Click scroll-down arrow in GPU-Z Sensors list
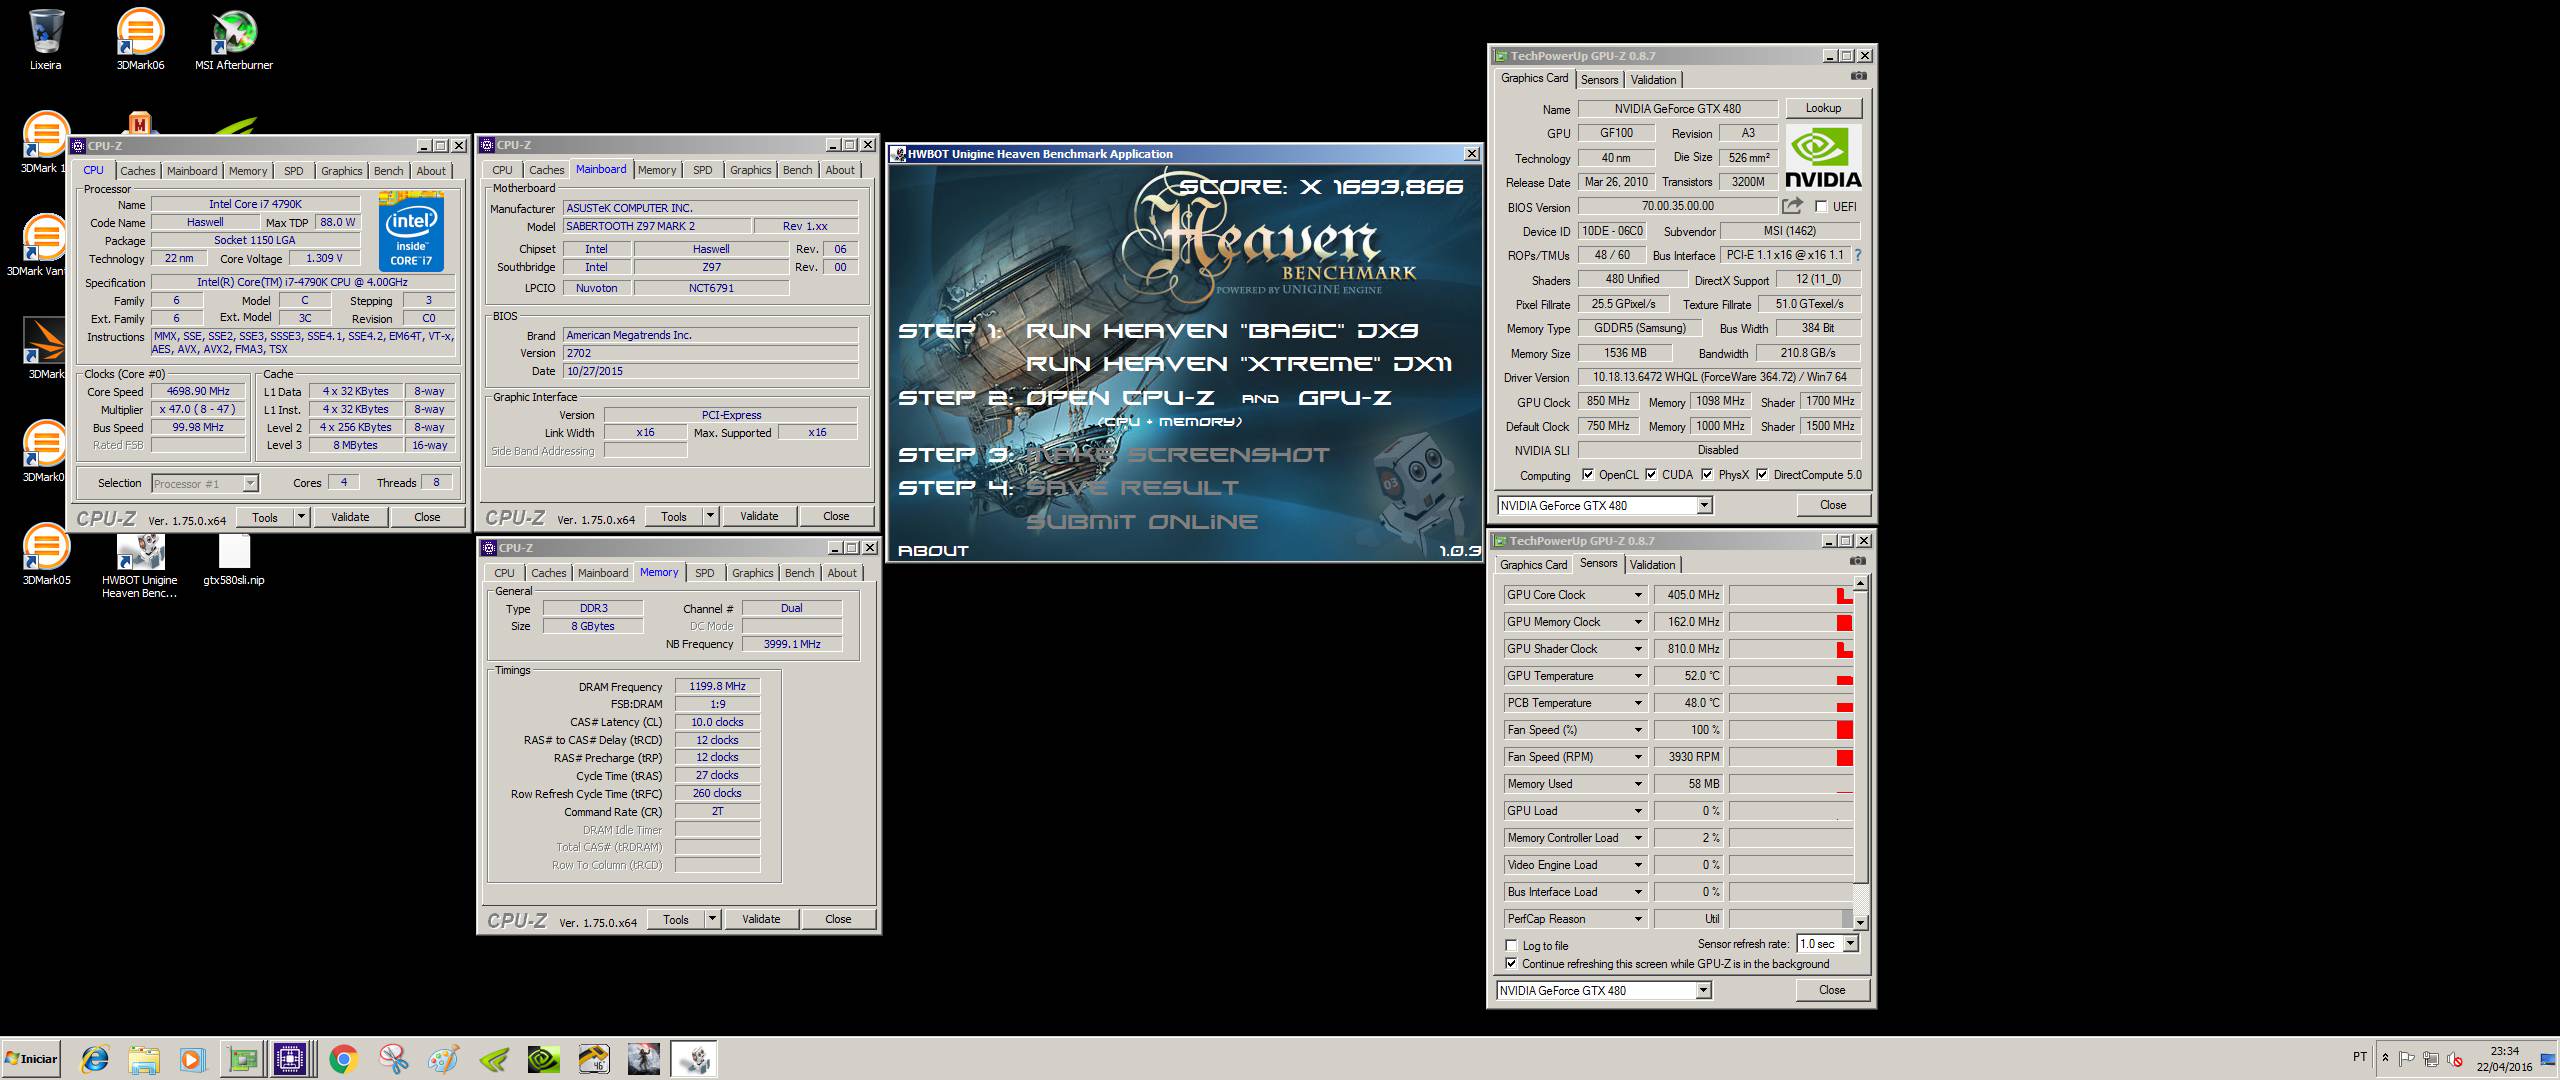Viewport: 2560px width, 1080px height. [1860, 922]
